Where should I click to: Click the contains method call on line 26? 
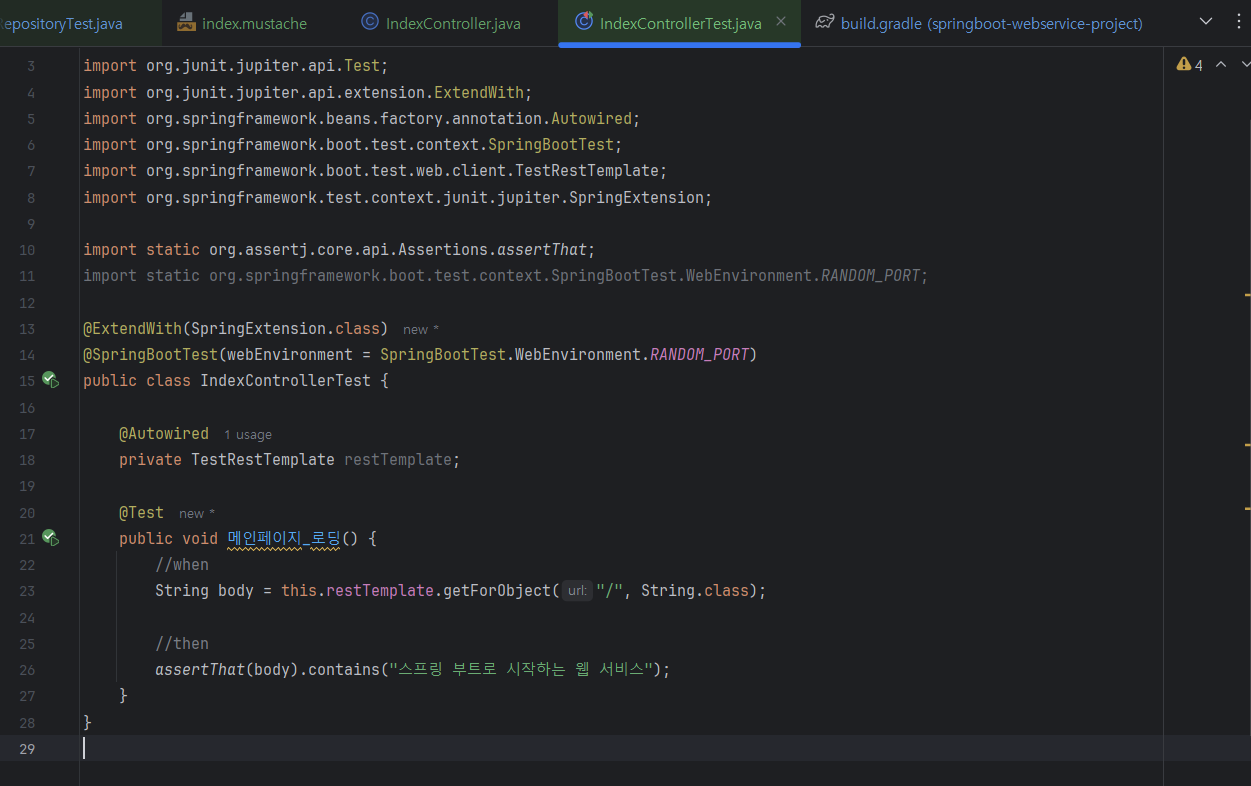344,669
